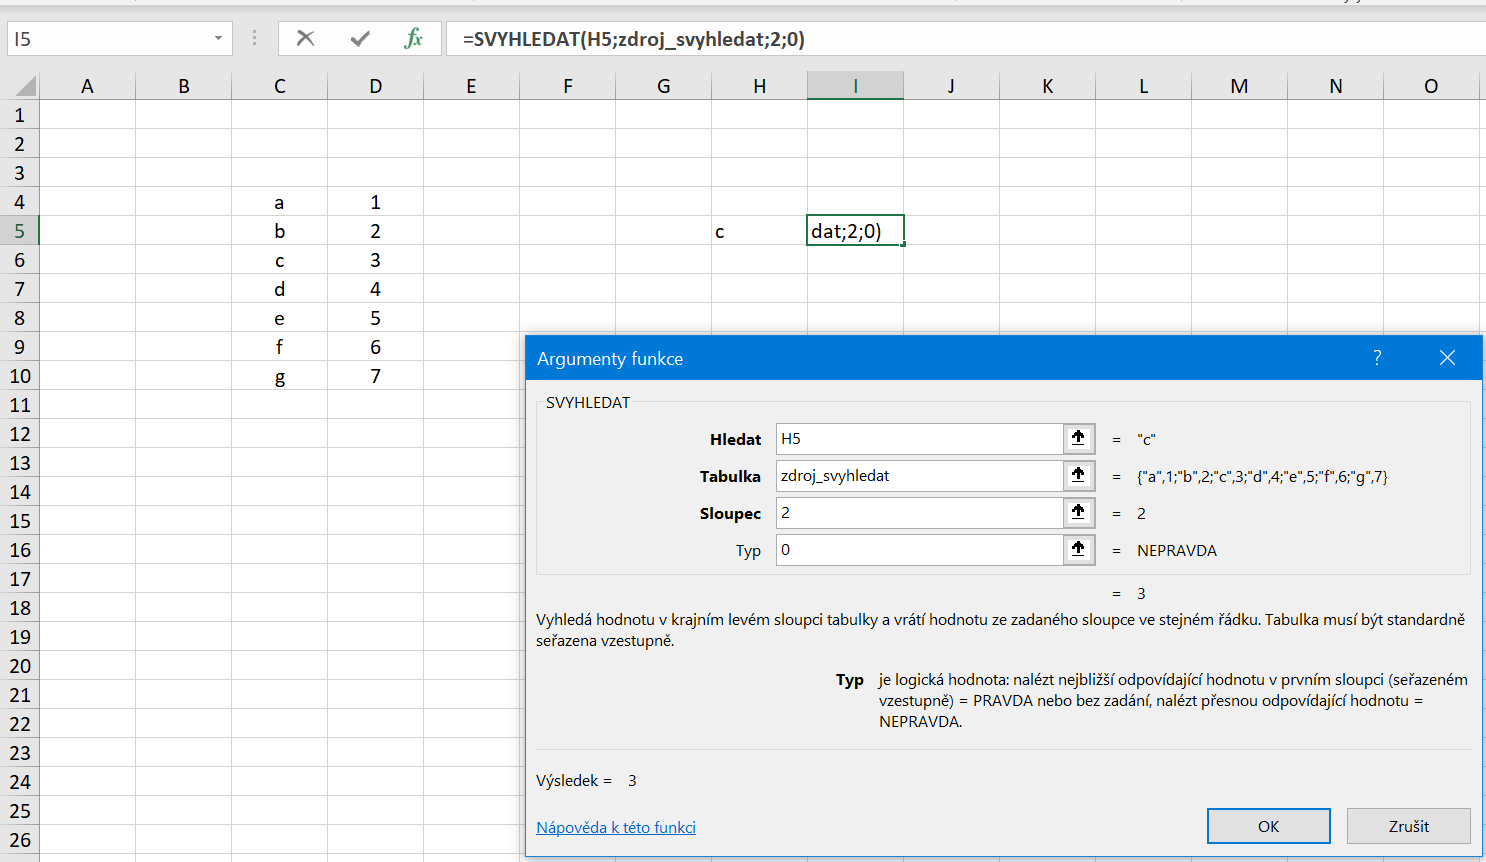Viewport: 1486px width, 862px height.
Task: Click into the Hledat input field
Action: click(918, 439)
